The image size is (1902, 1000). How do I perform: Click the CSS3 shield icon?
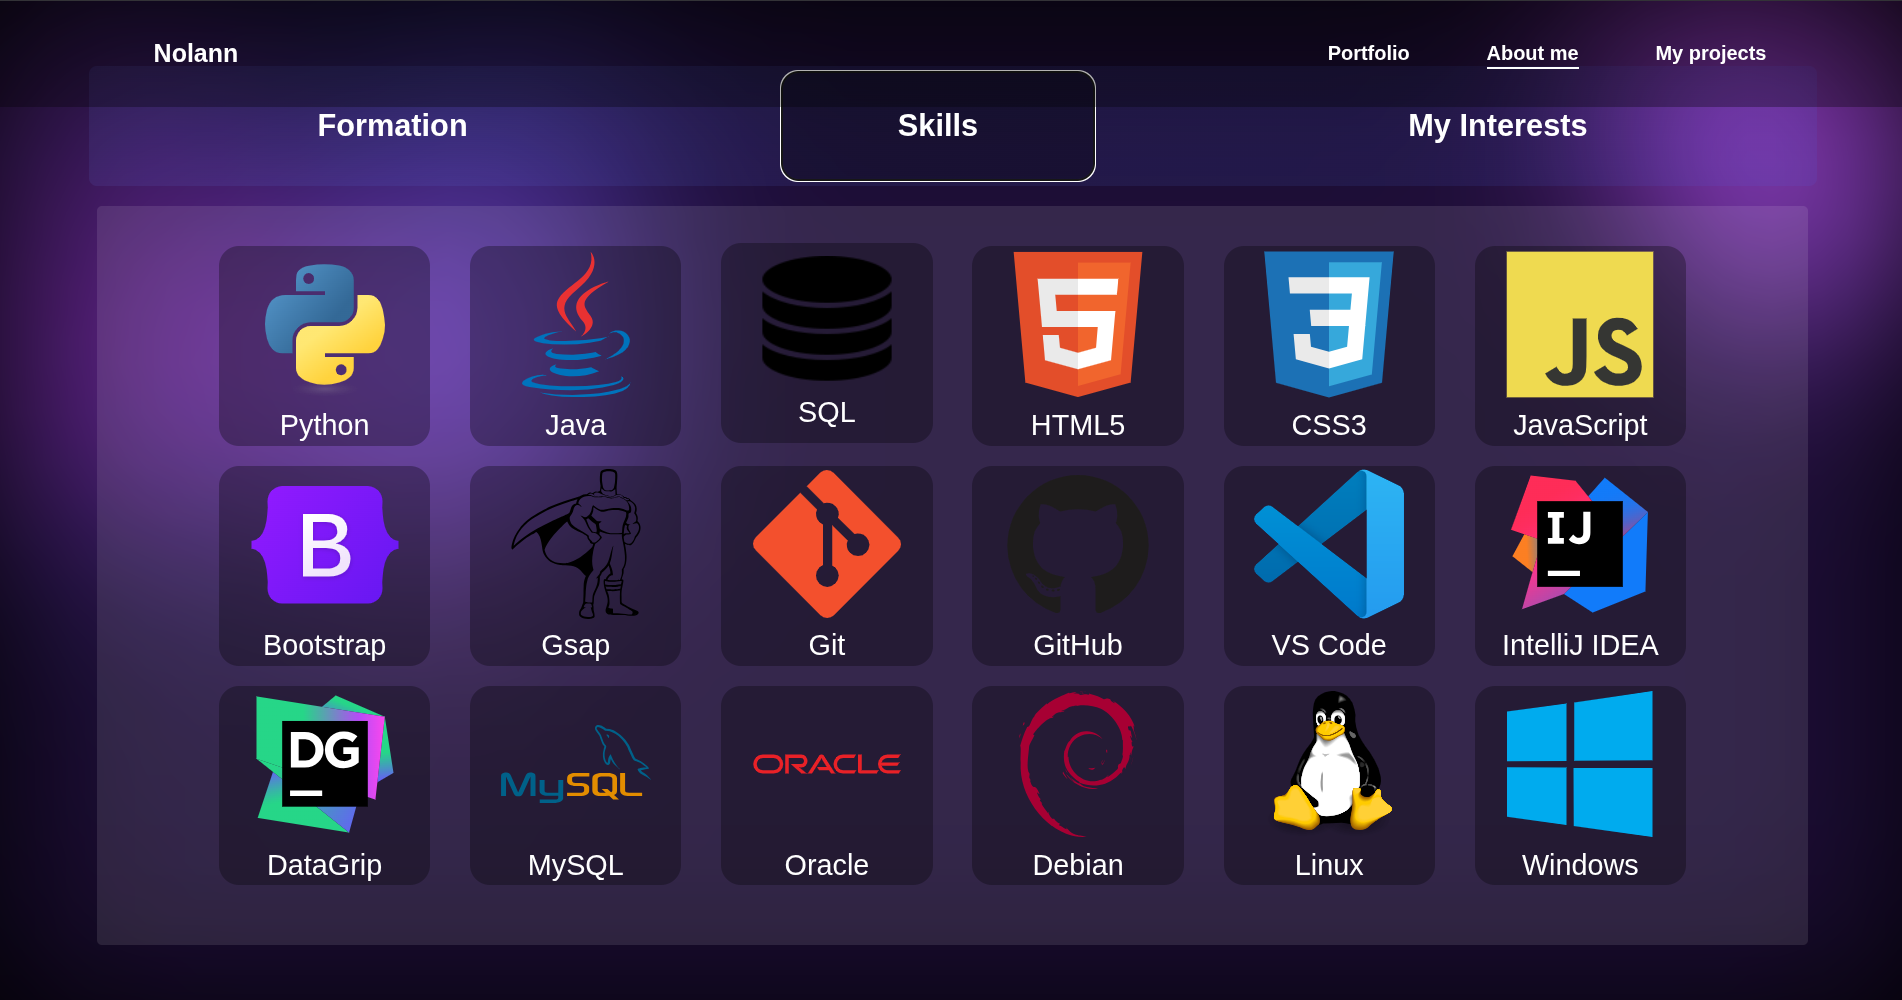(1329, 324)
